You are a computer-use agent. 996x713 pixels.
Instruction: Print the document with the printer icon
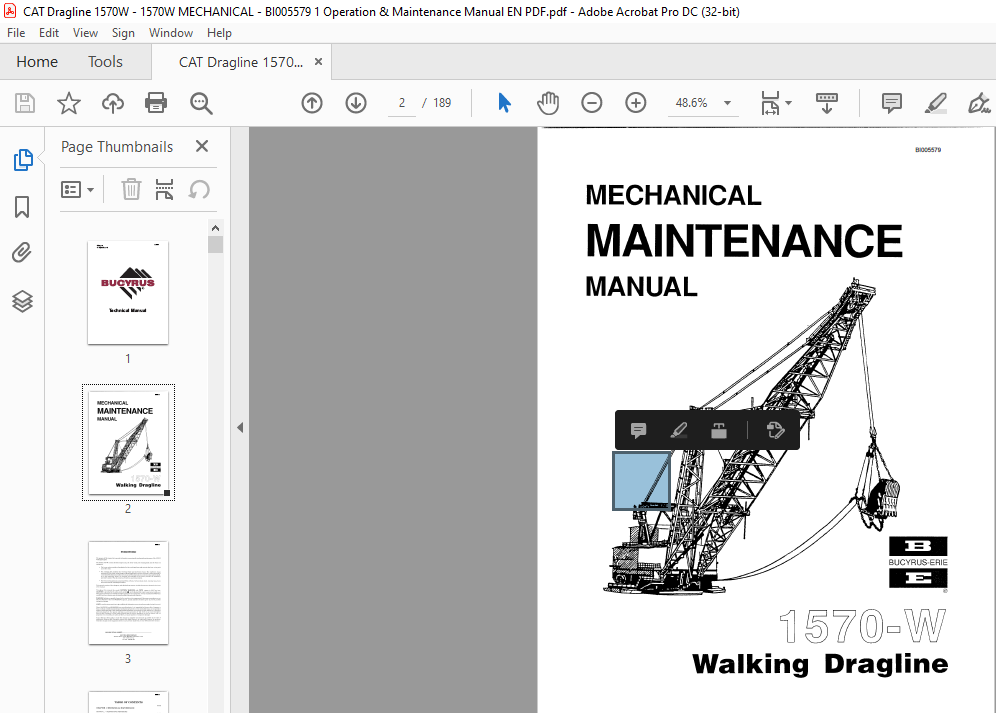click(x=156, y=103)
